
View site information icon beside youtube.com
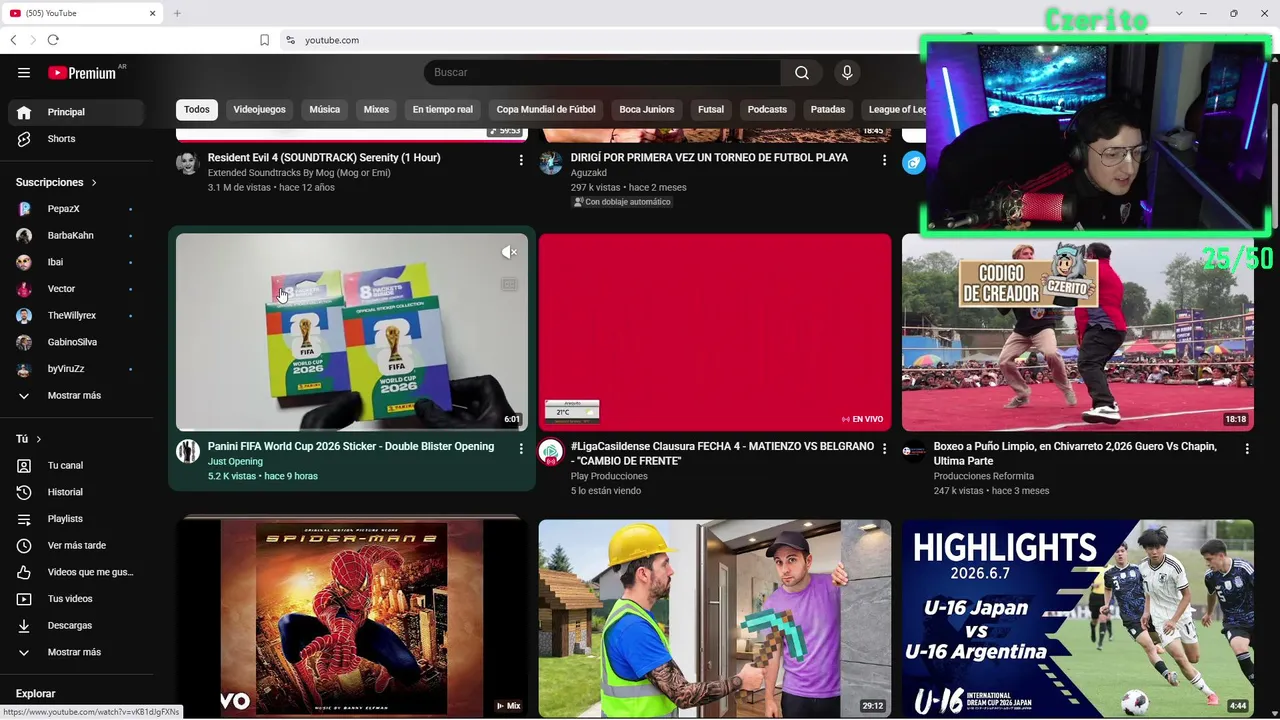point(290,40)
